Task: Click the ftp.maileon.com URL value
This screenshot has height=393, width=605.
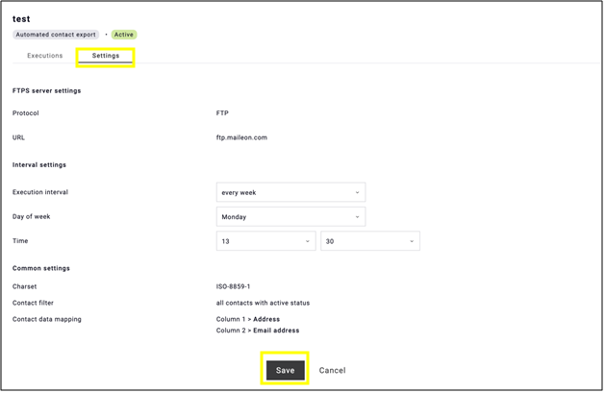Action: point(242,137)
